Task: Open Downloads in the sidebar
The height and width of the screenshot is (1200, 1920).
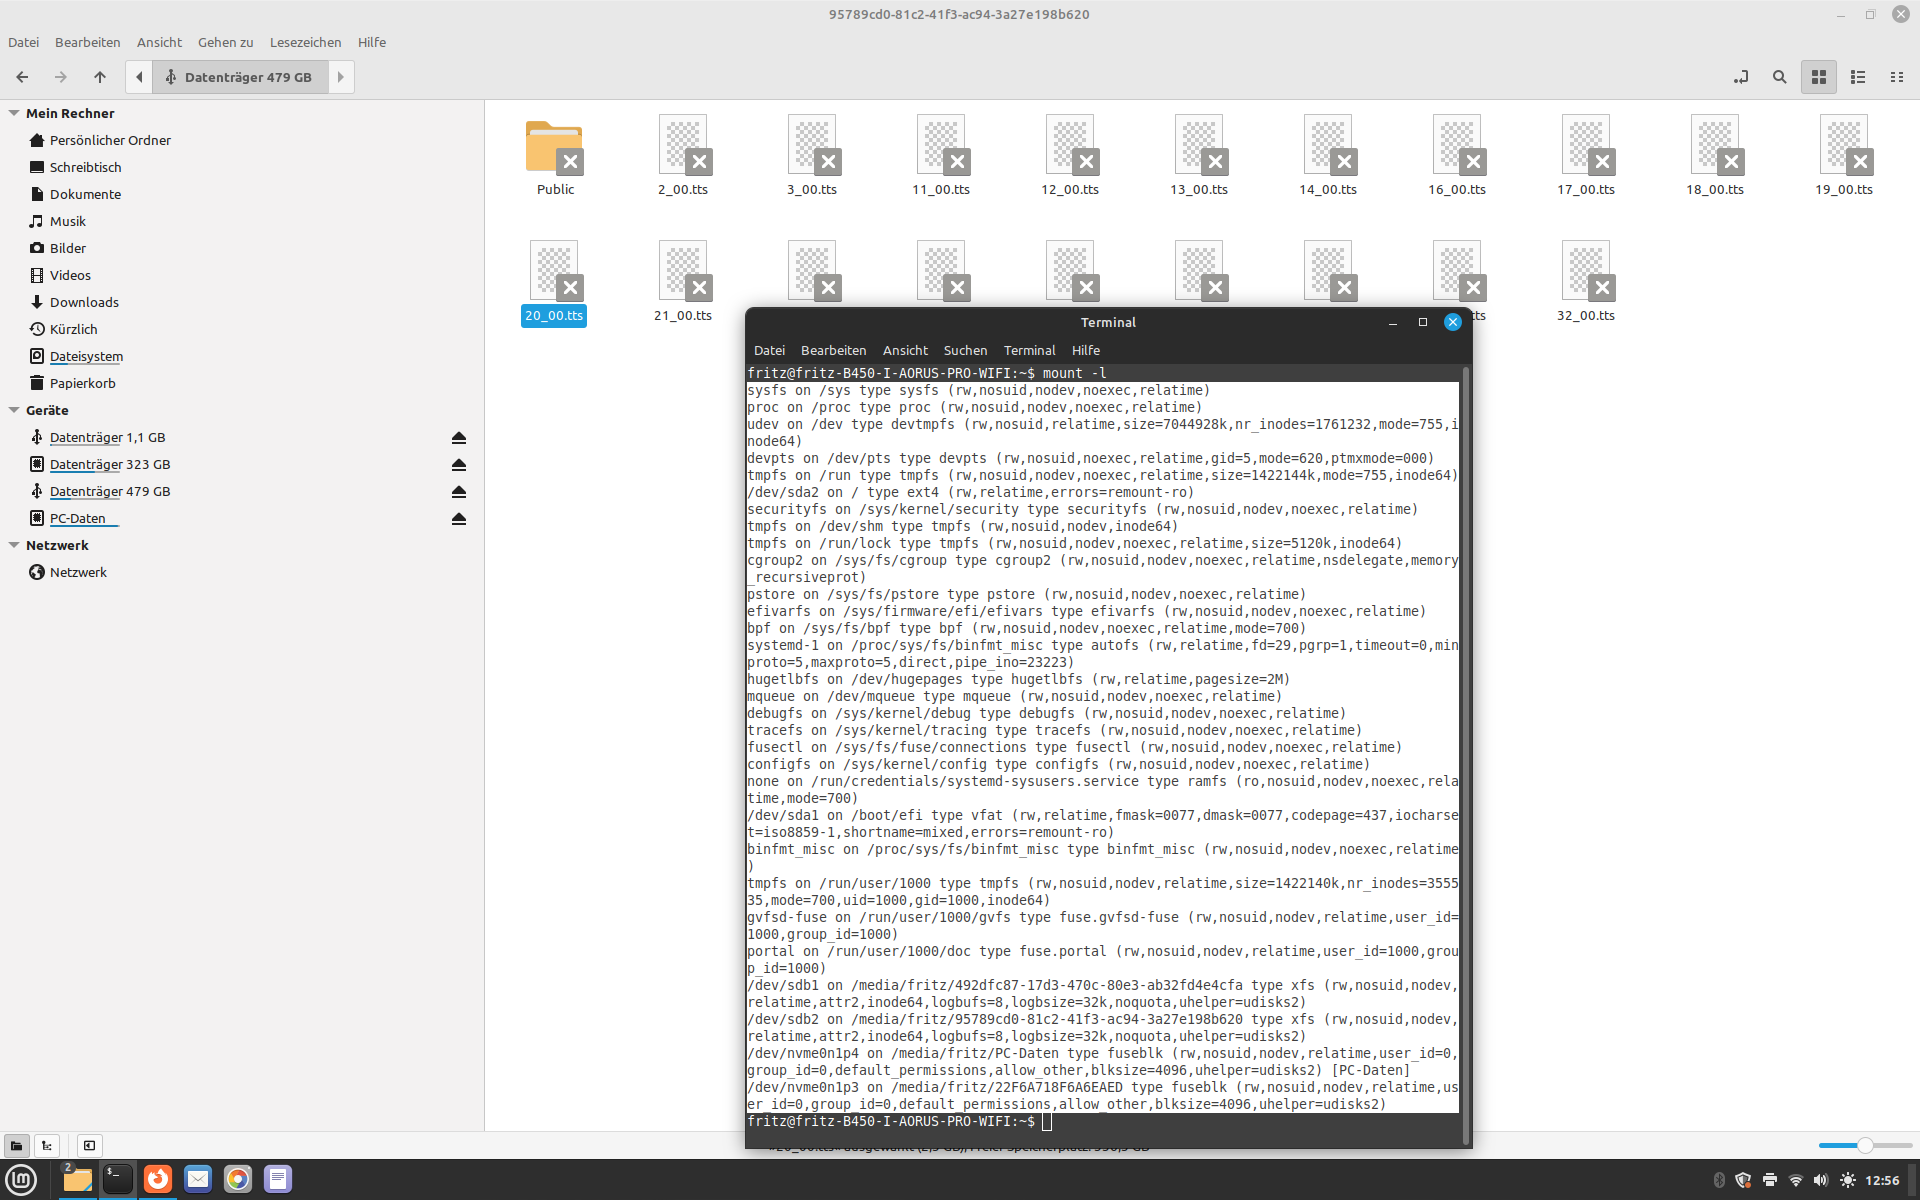Action: point(84,302)
